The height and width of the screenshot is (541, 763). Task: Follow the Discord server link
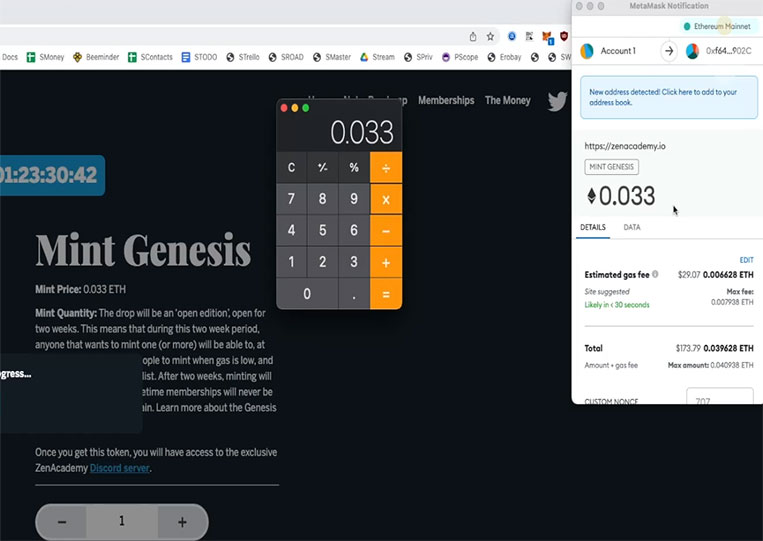pos(119,468)
